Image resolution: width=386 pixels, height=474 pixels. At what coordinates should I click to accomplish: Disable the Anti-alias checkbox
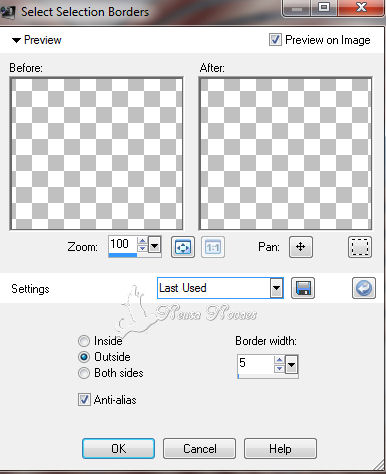(84, 399)
